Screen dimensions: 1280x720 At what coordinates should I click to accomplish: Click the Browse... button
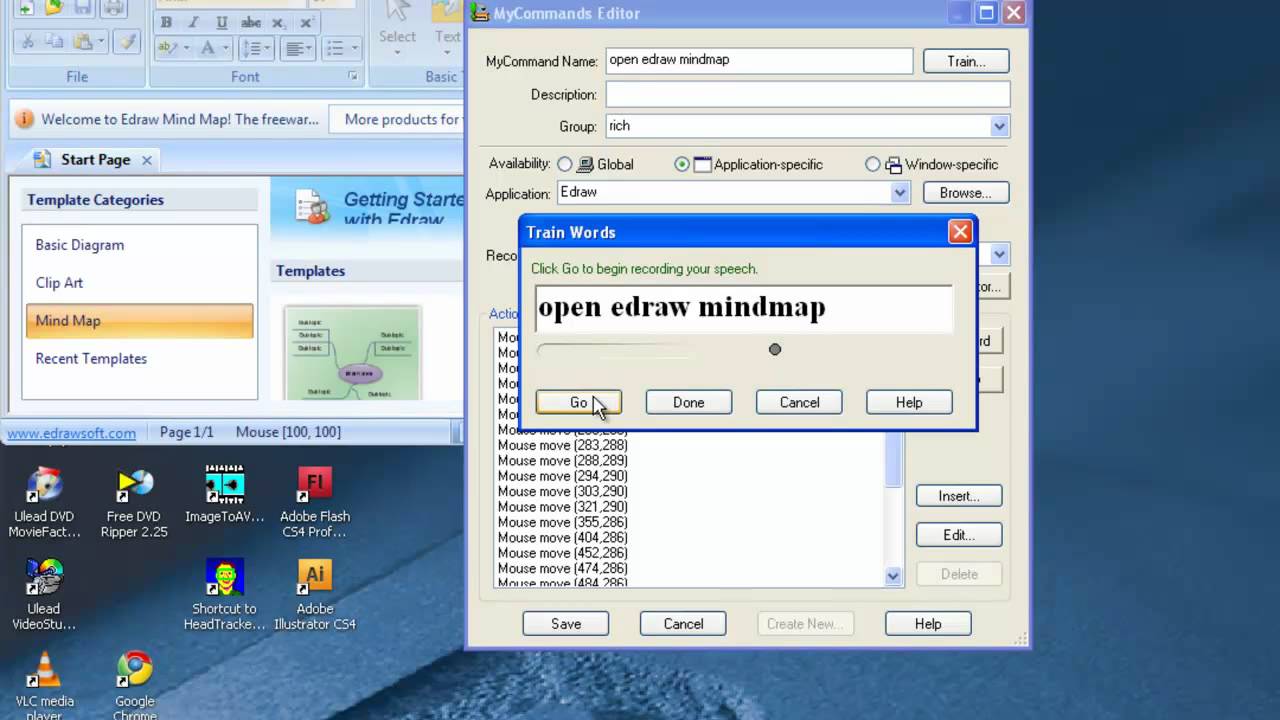(x=966, y=193)
